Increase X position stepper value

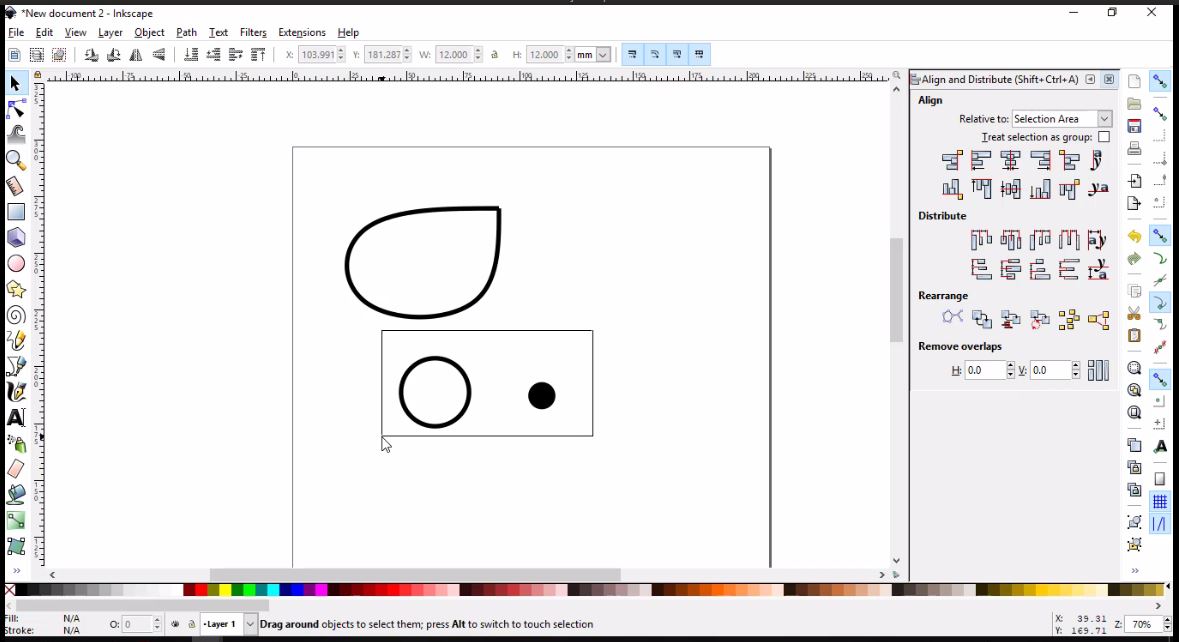pyautogui.click(x=341, y=50)
